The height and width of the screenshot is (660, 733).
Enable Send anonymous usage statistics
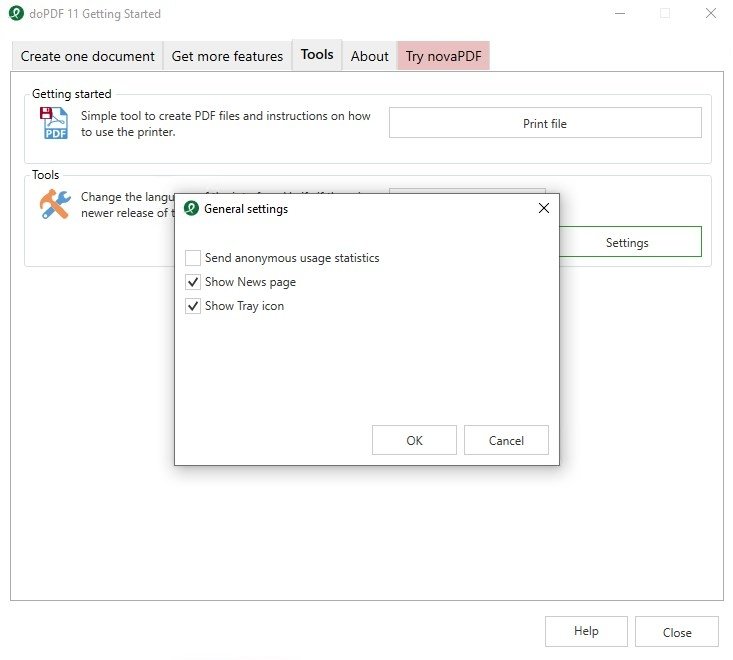pyautogui.click(x=193, y=258)
